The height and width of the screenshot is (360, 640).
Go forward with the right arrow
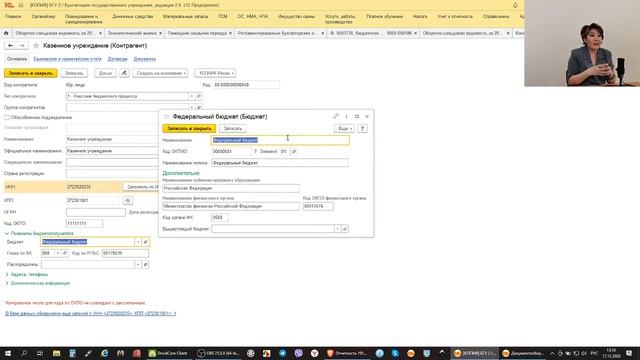pos(22,46)
